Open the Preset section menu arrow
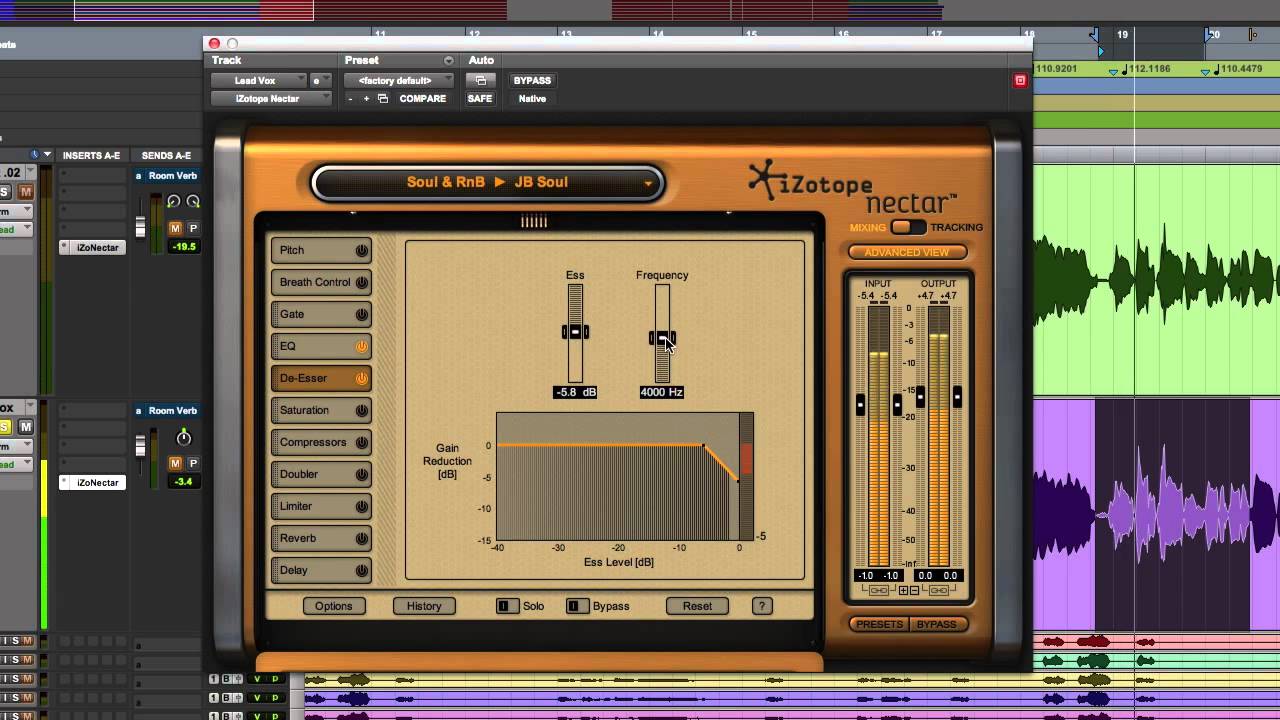This screenshot has height=720, width=1280. coord(448,61)
